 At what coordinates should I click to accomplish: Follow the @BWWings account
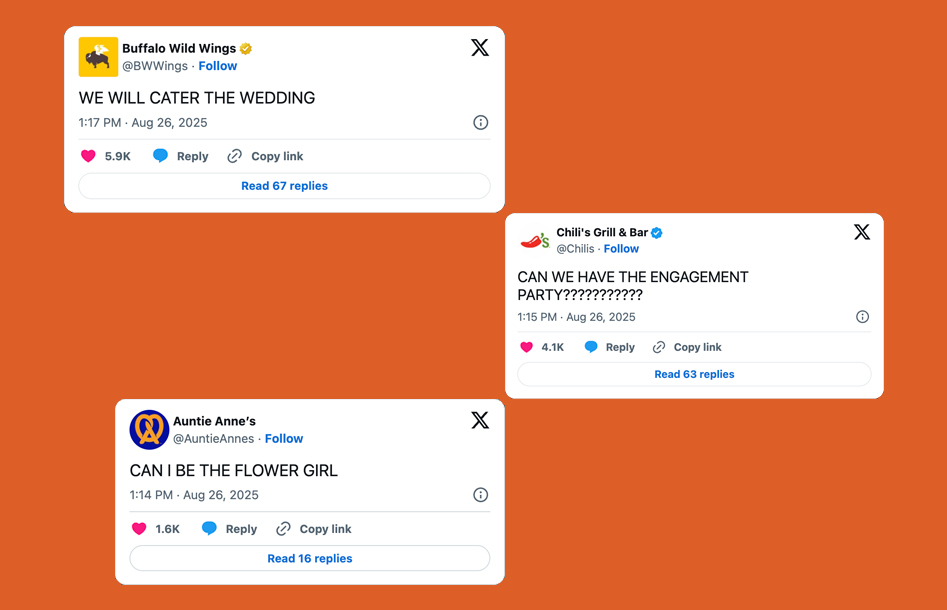(x=217, y=66)
